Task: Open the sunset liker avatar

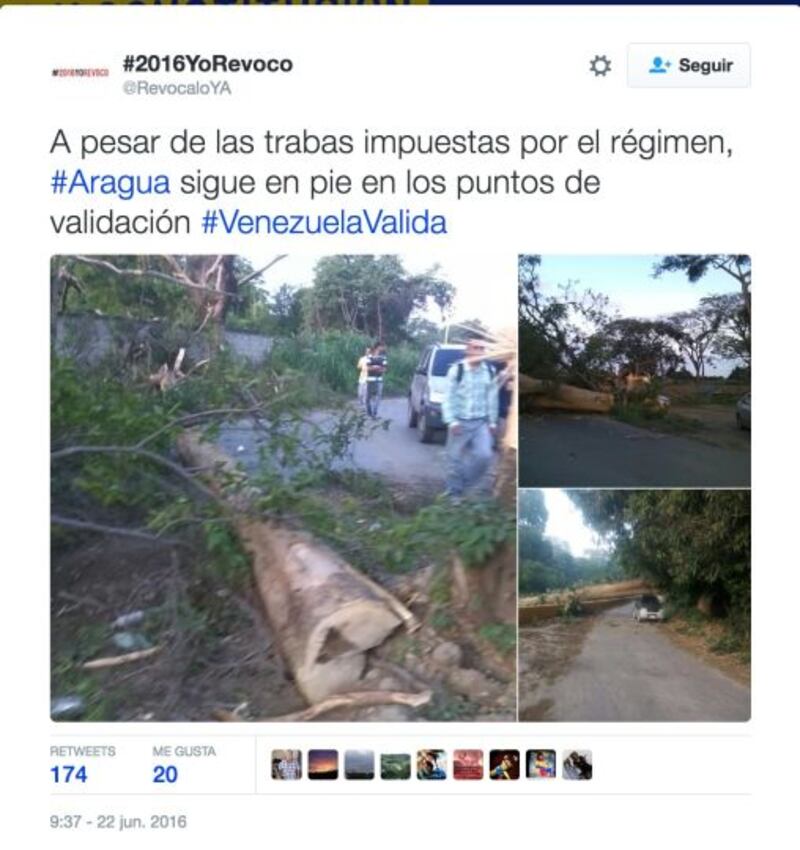Action: [x=323, y=765]
